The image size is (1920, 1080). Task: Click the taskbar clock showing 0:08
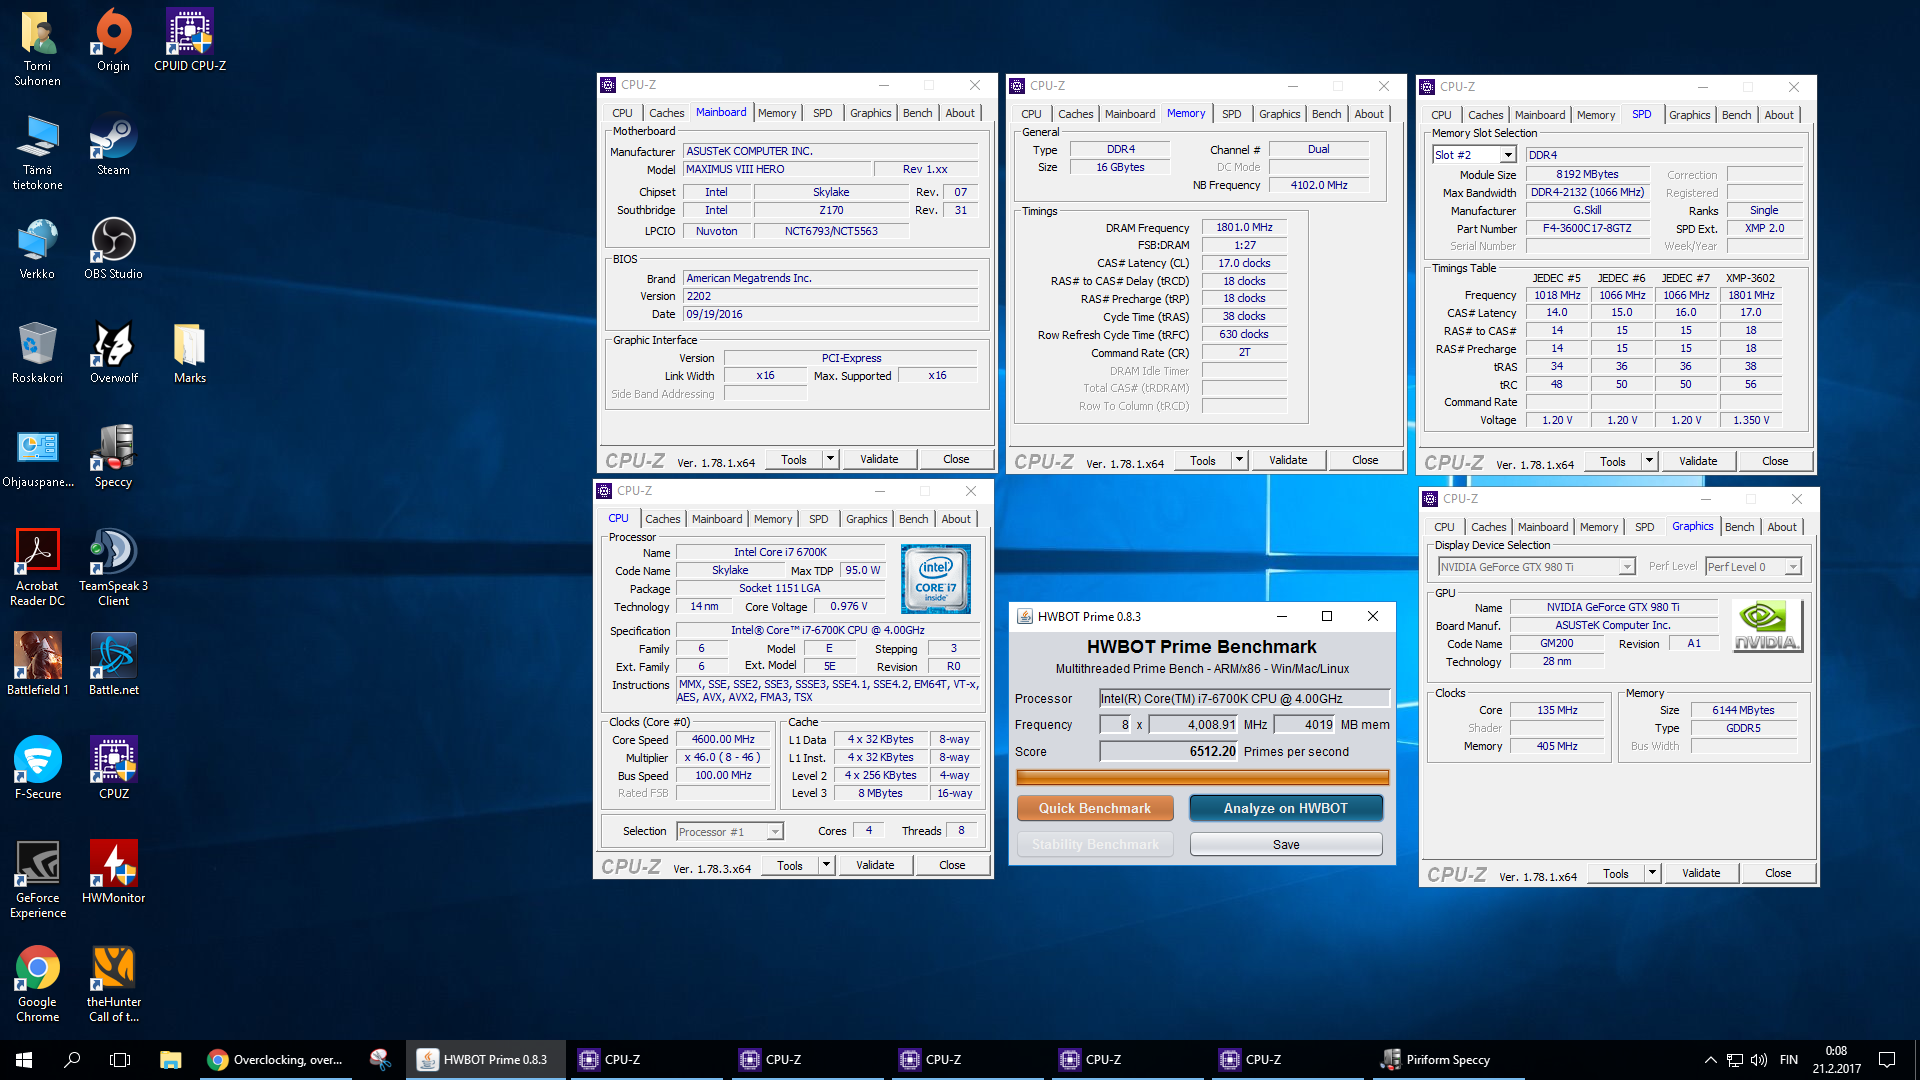coord(1836,1060)
